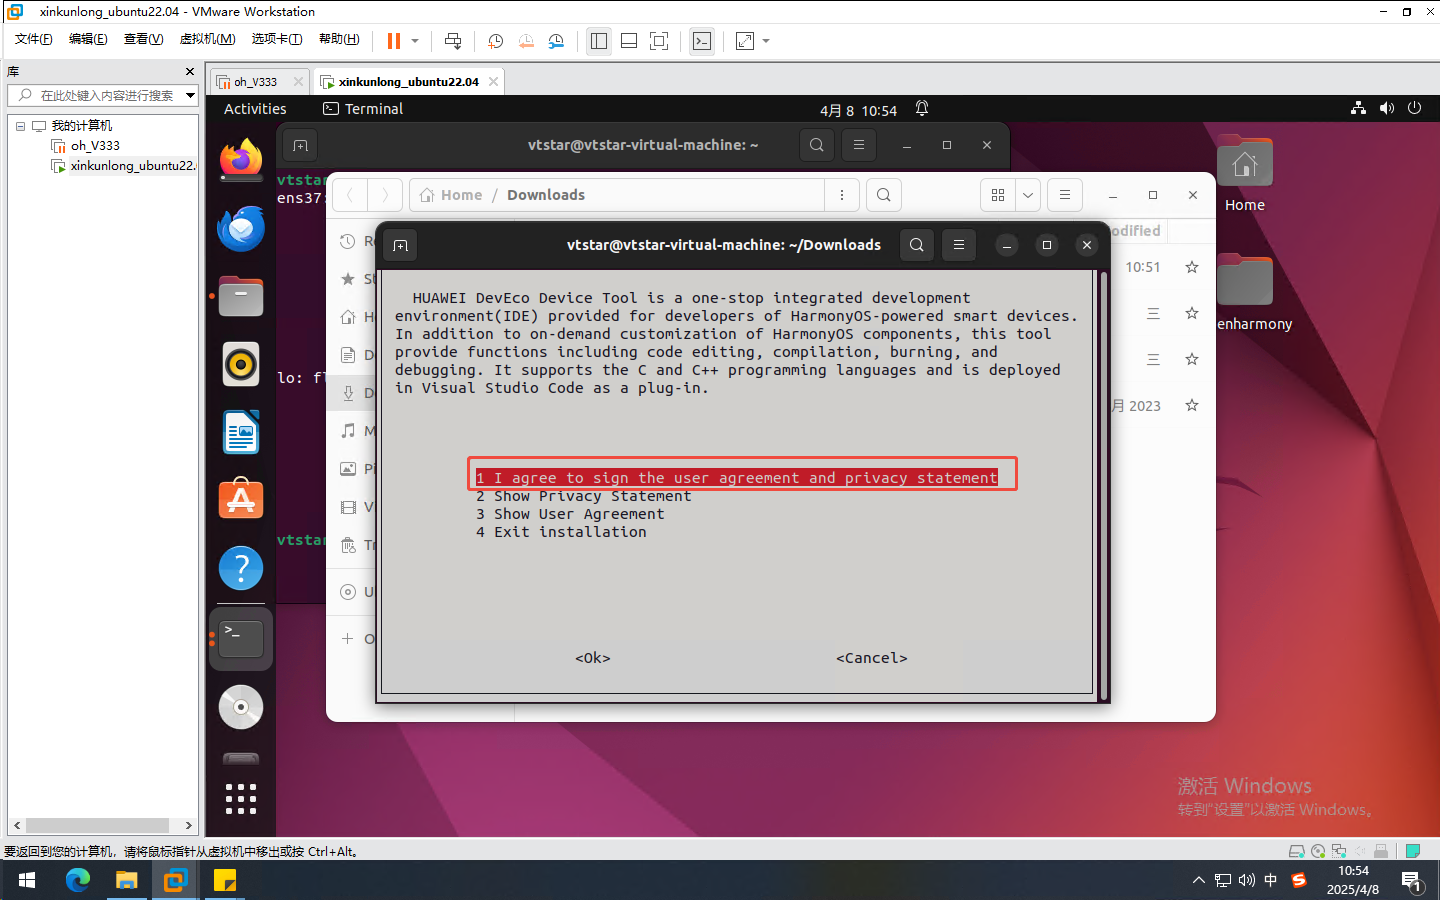Image resolution: width=1440 pixels, height=900 pixels.
Task: Launch LibreOffice Writer from the dock
Action: [241, 433]
